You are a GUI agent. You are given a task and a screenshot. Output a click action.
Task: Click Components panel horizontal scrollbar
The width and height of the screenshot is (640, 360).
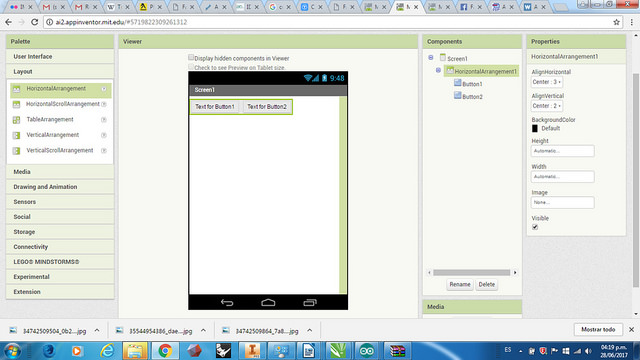point(471,273)
